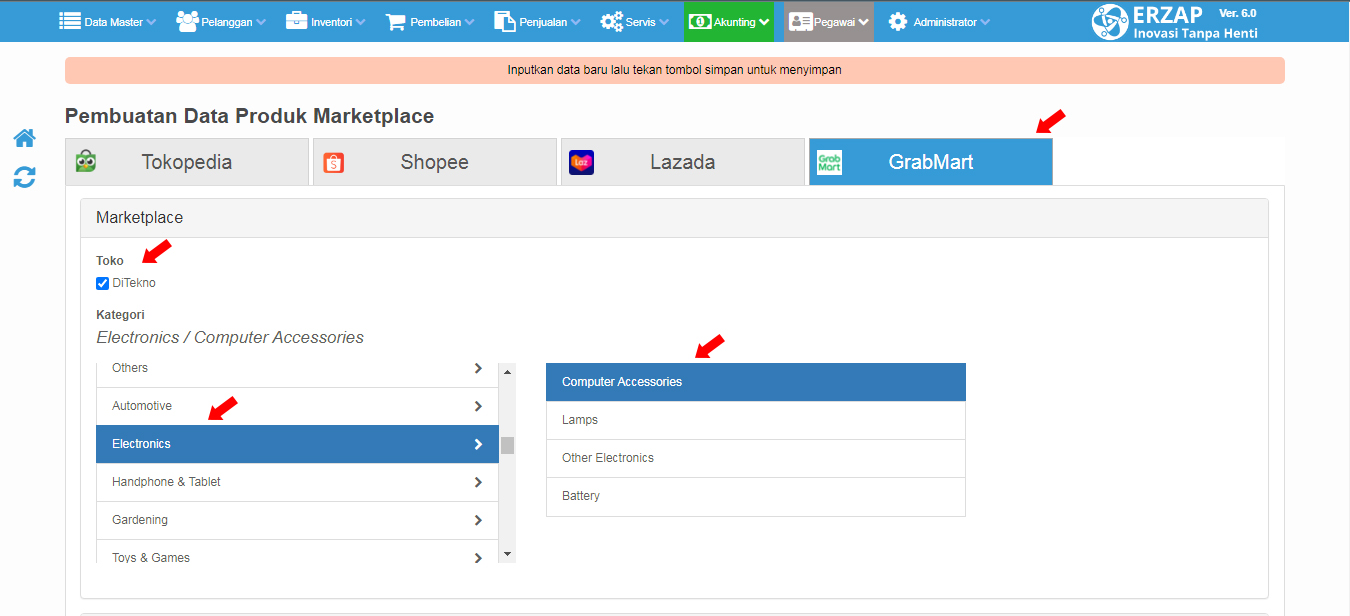This screenshot has width=1350, height=616.
Task: Choose the Battery subcategory
Action: point(756,496)
